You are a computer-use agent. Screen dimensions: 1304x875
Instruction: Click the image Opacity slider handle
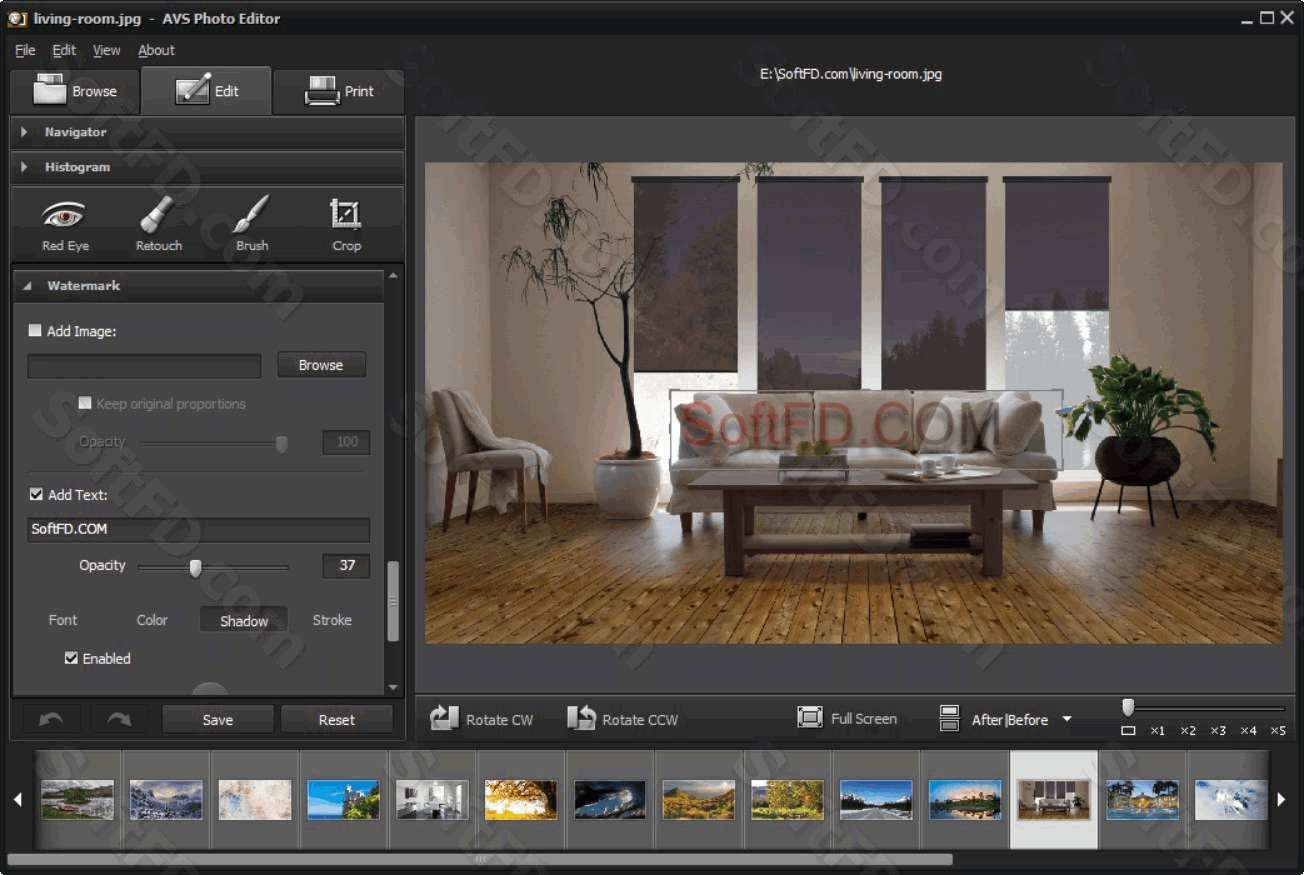pyautogui.click(x=282, y=444)
